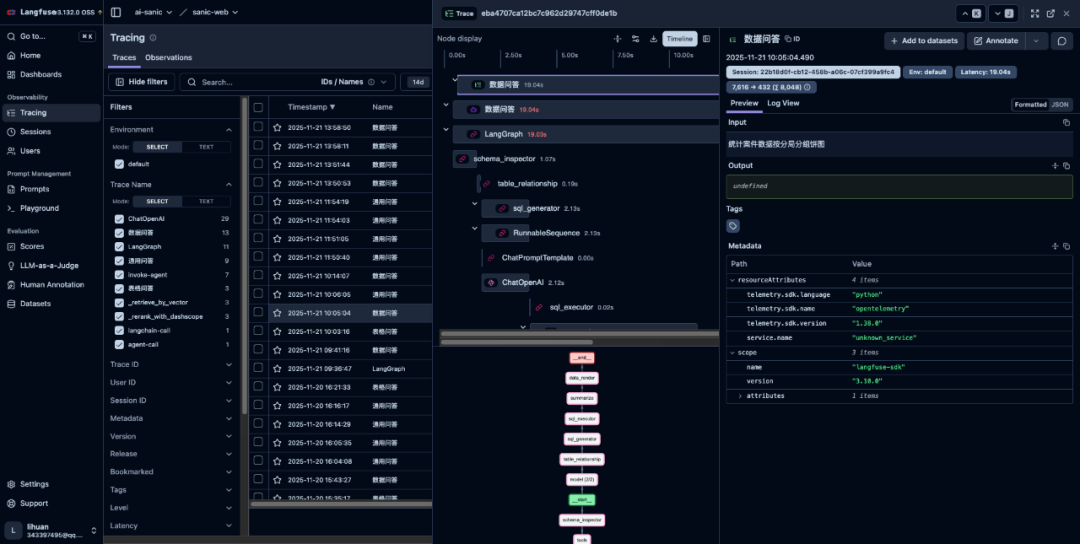This screenshot has height=544, width=1080.
Task: Uncheck the default environment filter
Action: pos(119,164)
